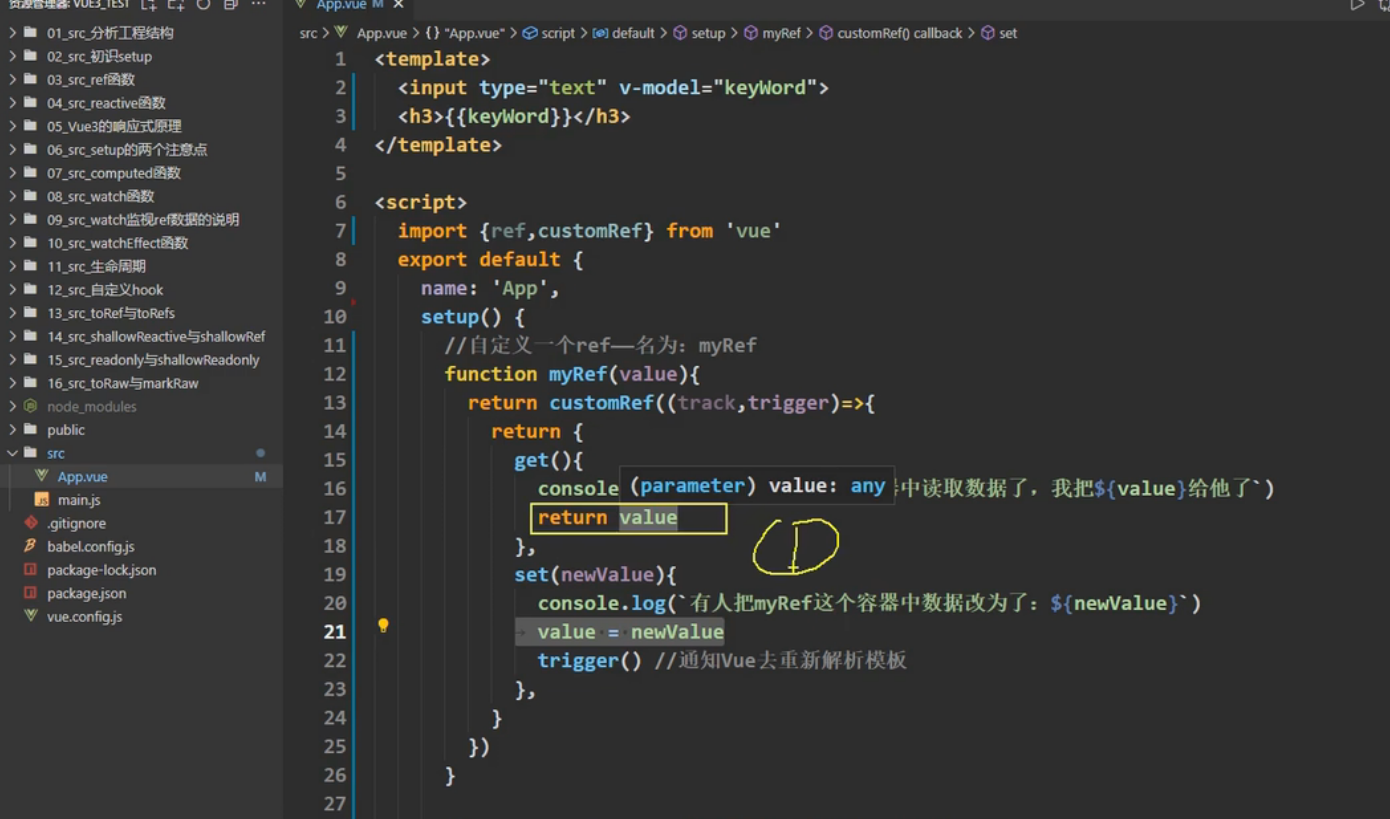1390x819 pixels.
Task: Click the cube icon before setup in breadcrumbs
Action: pyautogui.click(x=680, y=33)
